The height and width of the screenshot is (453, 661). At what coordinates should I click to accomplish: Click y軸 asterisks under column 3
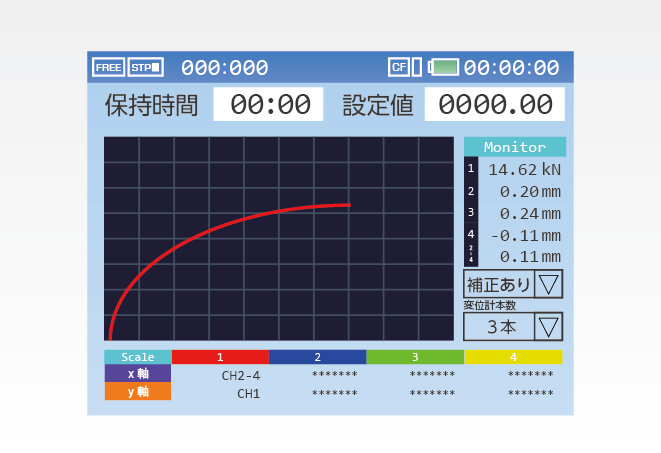pyautogui.click(x=433, y=393)
